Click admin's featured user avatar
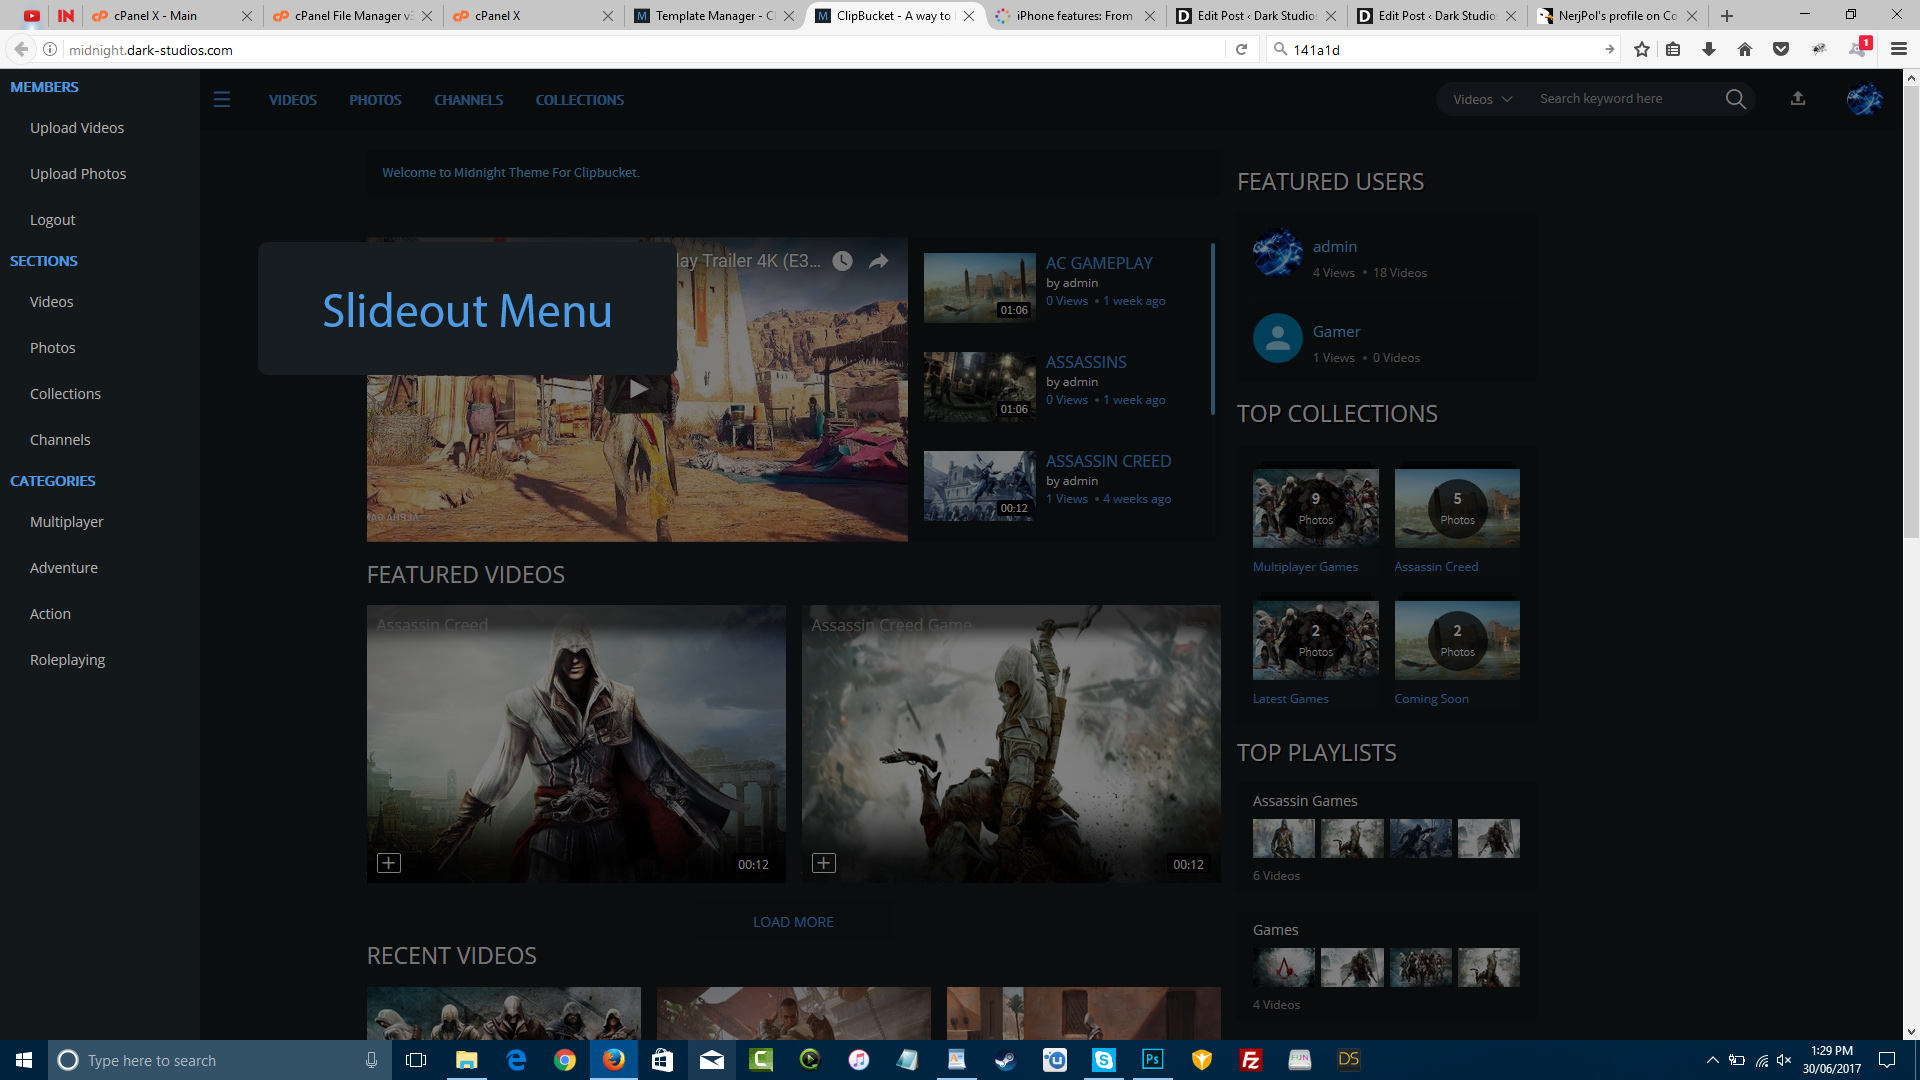The height and width of the screenshot is (1080, 1920). coord(1278,253)
